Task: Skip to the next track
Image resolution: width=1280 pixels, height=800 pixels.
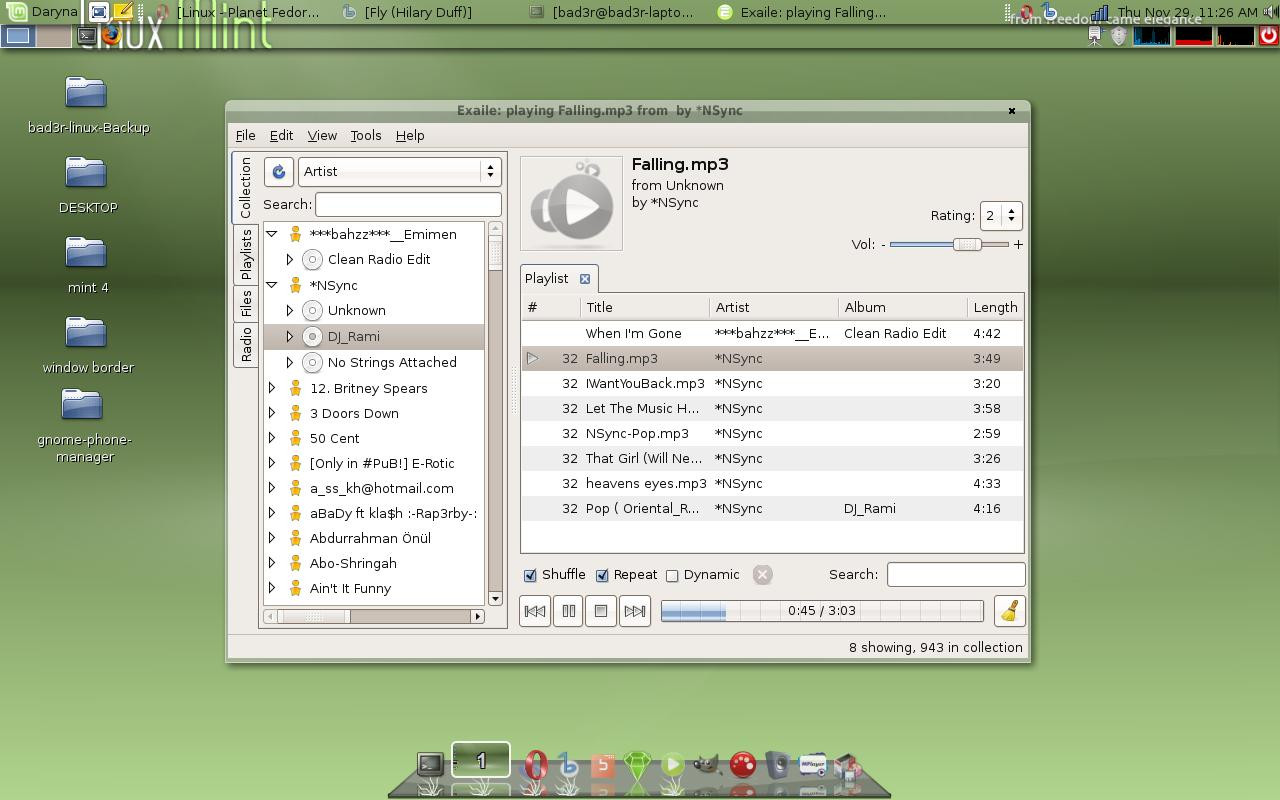Action: 634,611
